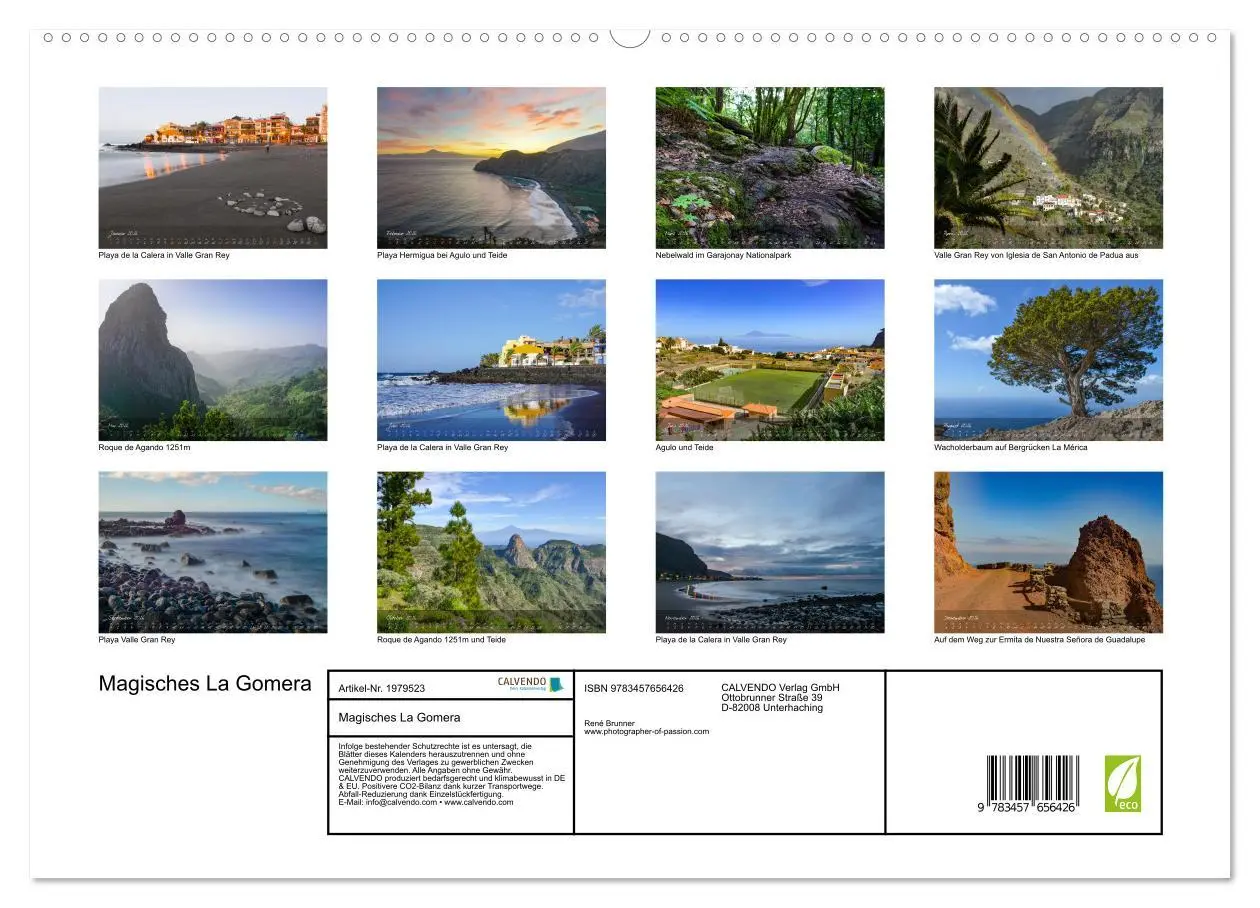Select the title Magisches La Gomera
Viewport: 1260px width, 908px height.
(x=204, y=682)
